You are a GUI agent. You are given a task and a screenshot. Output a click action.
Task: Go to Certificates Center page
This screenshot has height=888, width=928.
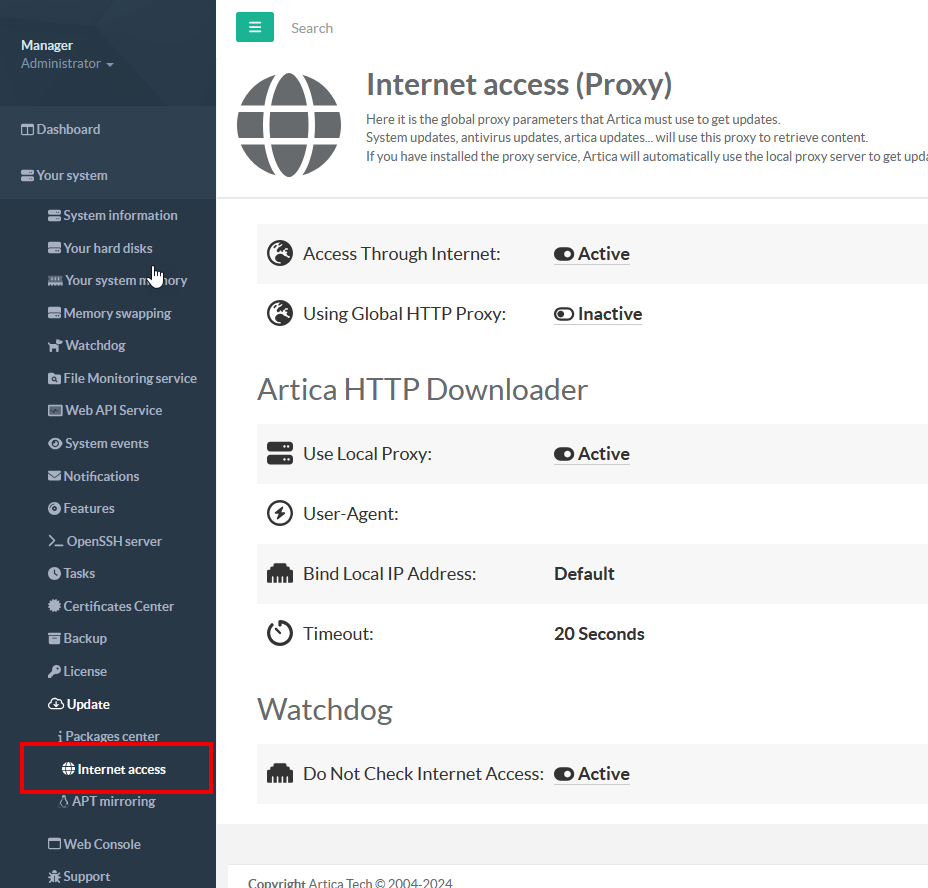tap(118, 607)
